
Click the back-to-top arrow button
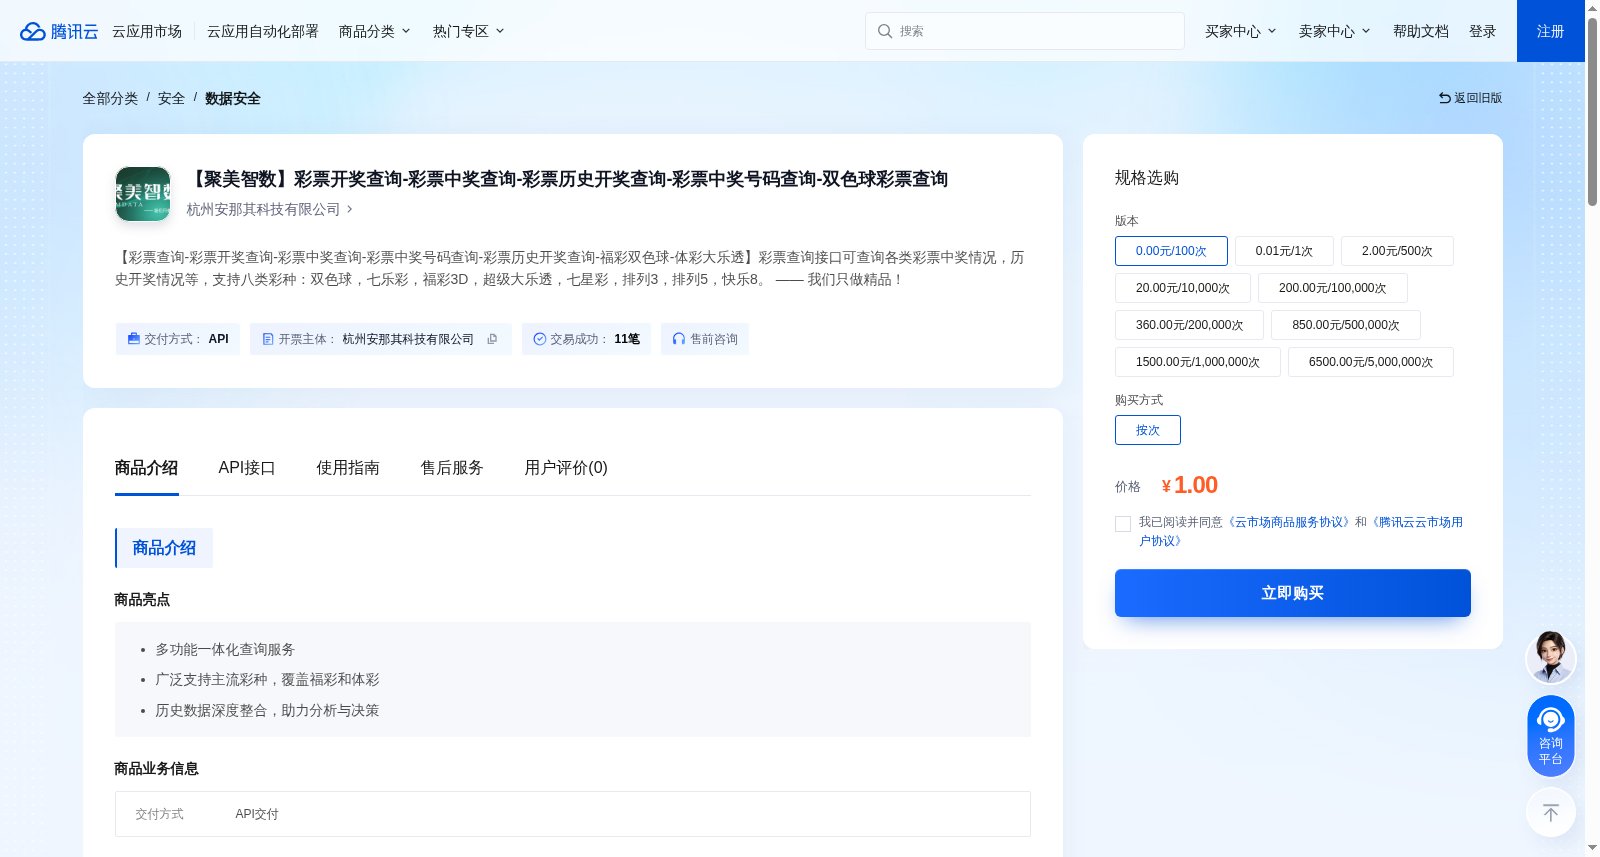point(1551,813)
